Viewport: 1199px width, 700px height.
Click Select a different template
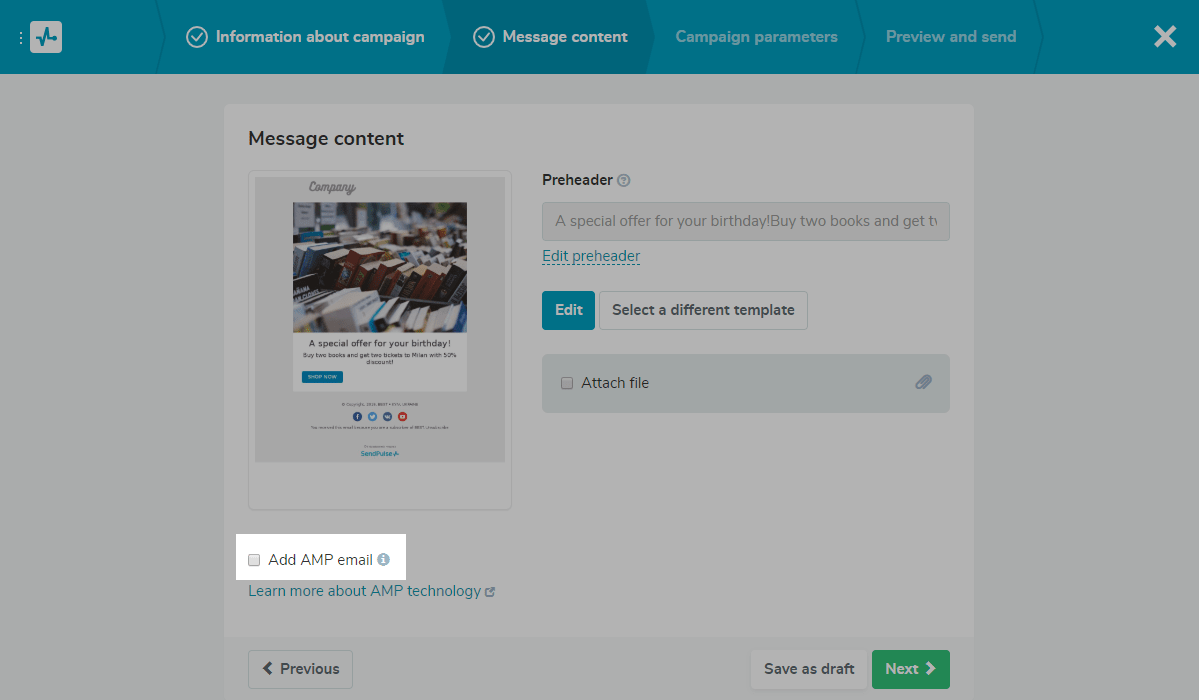pyautogui.click(x=703, y=310)
